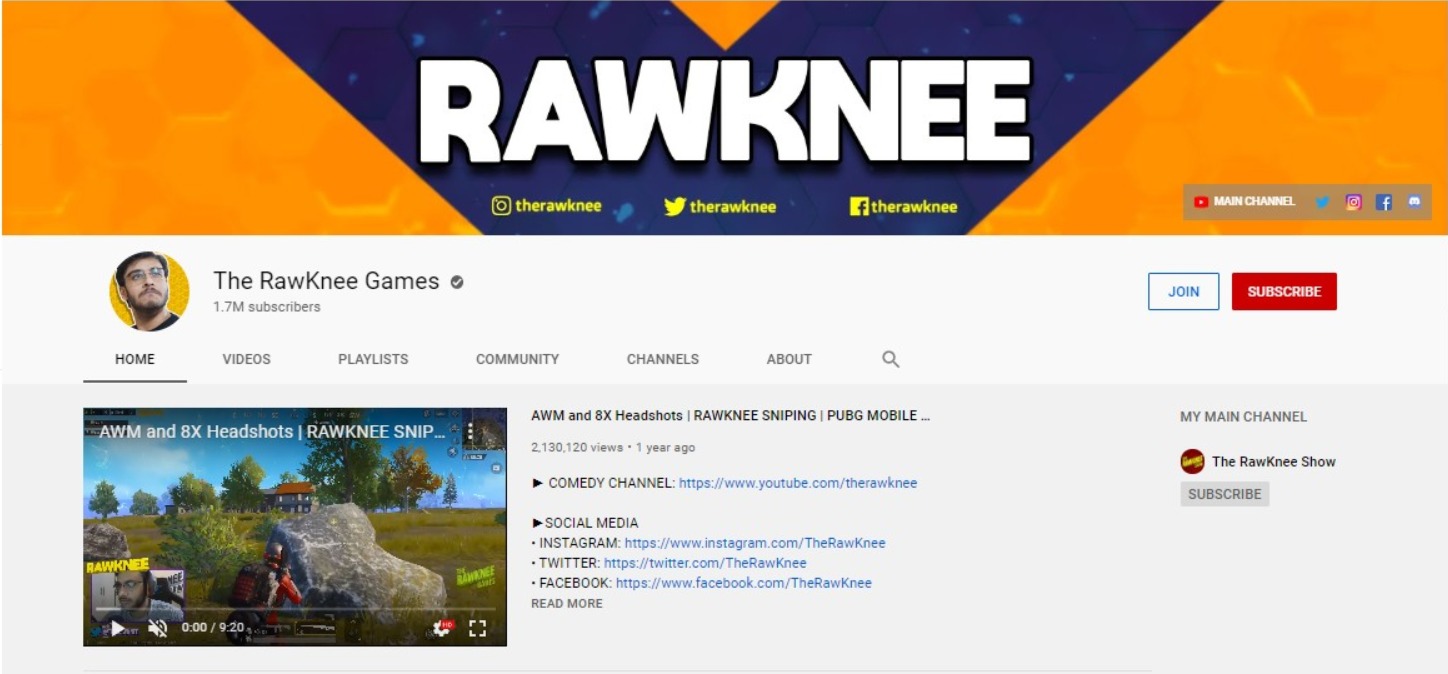The width and height of the screenshot is (1448, 674).
Task: Open the Instagram TheRawKnee link in description
Action: click(755, 543)
